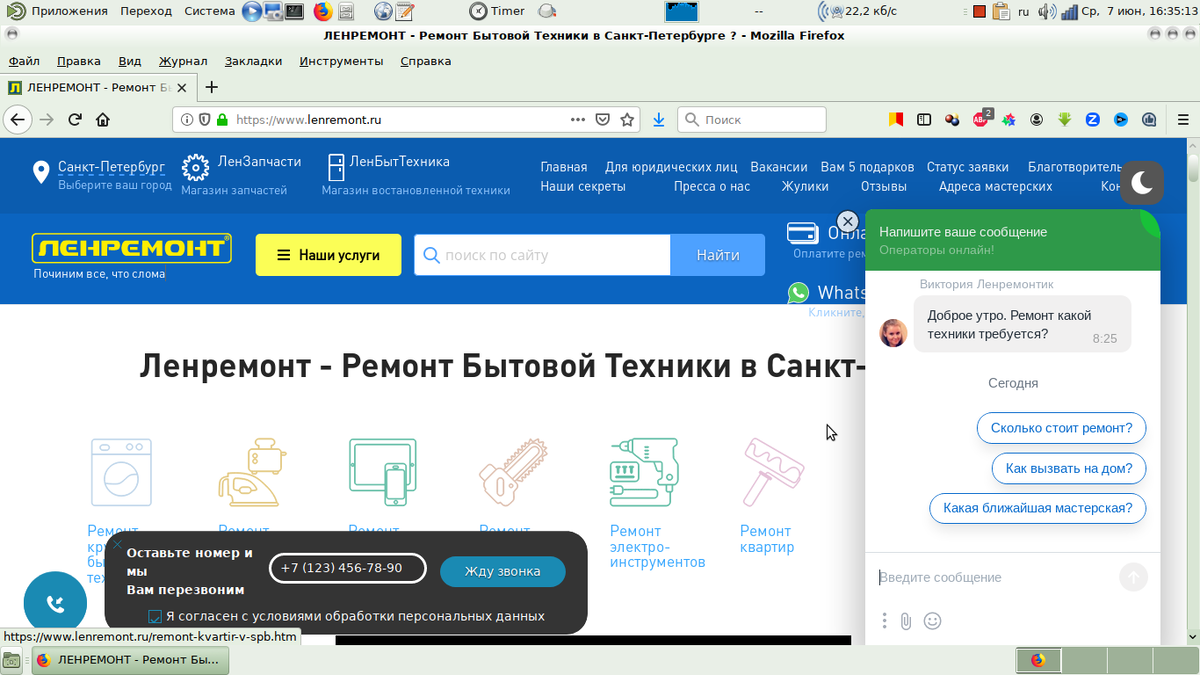Open ЛенБытТехника store link
Viewport: 1200px width, 675px height.
coord(400,161)
